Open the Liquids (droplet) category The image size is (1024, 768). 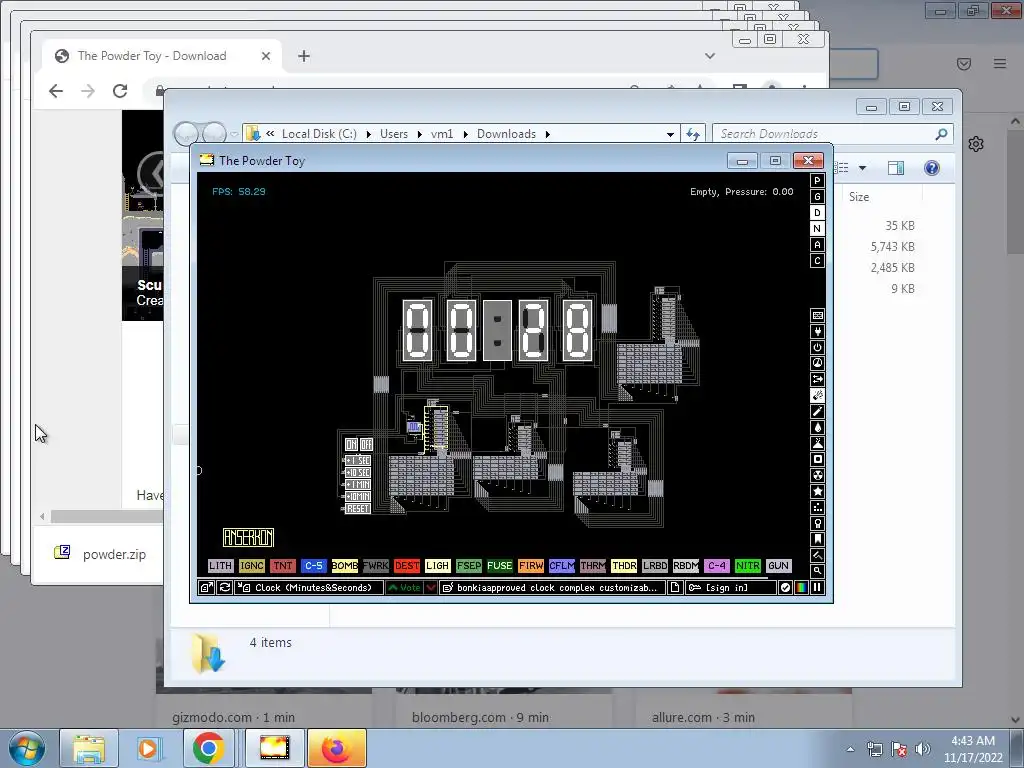pyautogui.click(x=817, y=428)
